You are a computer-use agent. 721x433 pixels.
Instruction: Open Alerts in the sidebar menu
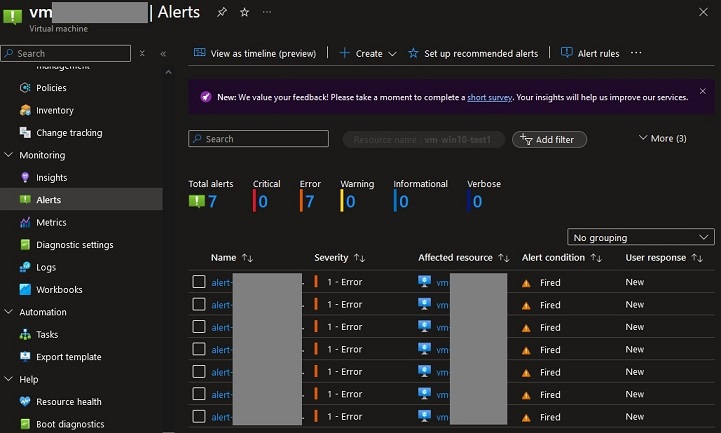[81, 199]
